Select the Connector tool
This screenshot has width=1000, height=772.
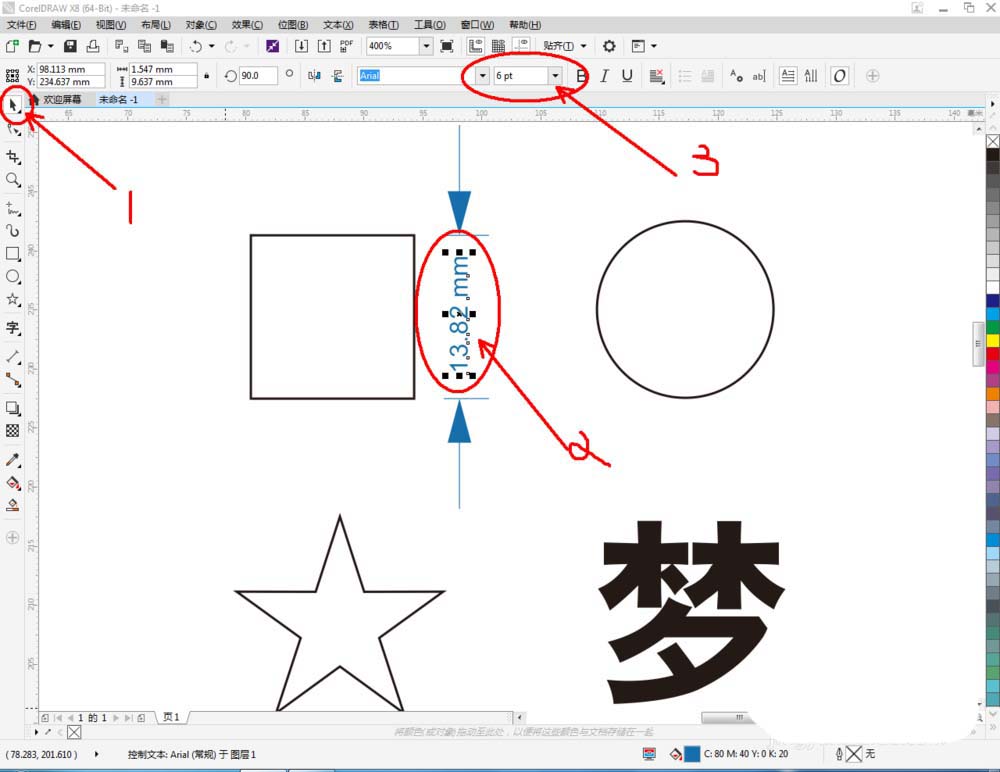coord(13,380)
